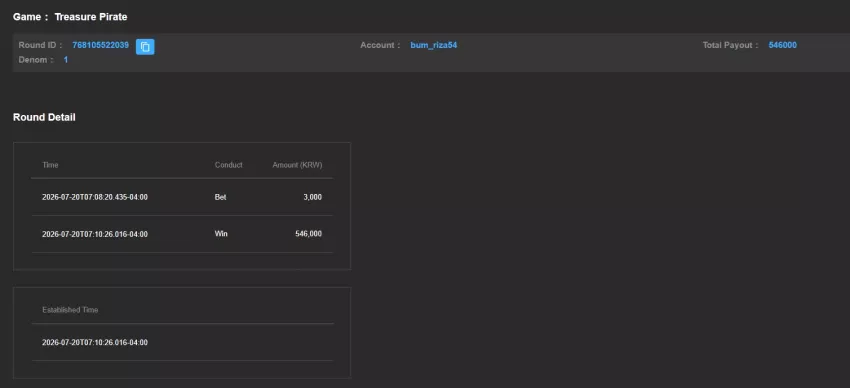The image size is (850, 388).
Task: Click the Round Detail heading
Action: point(44,117)
